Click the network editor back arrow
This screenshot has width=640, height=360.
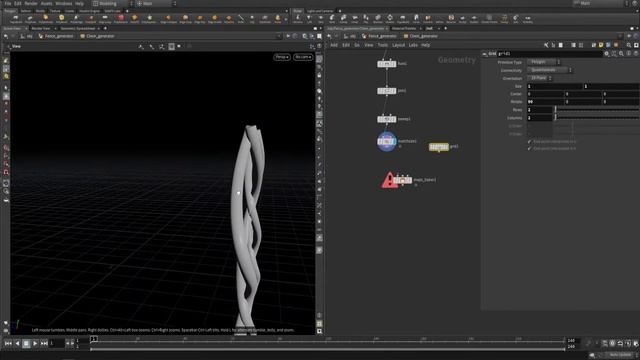click(x=329, y=36)
